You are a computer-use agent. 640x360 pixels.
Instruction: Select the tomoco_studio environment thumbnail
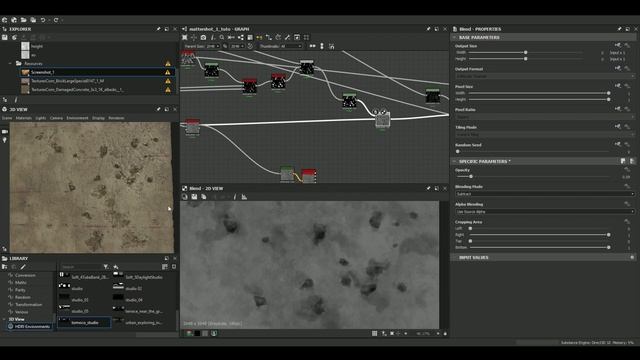point(84,322)
